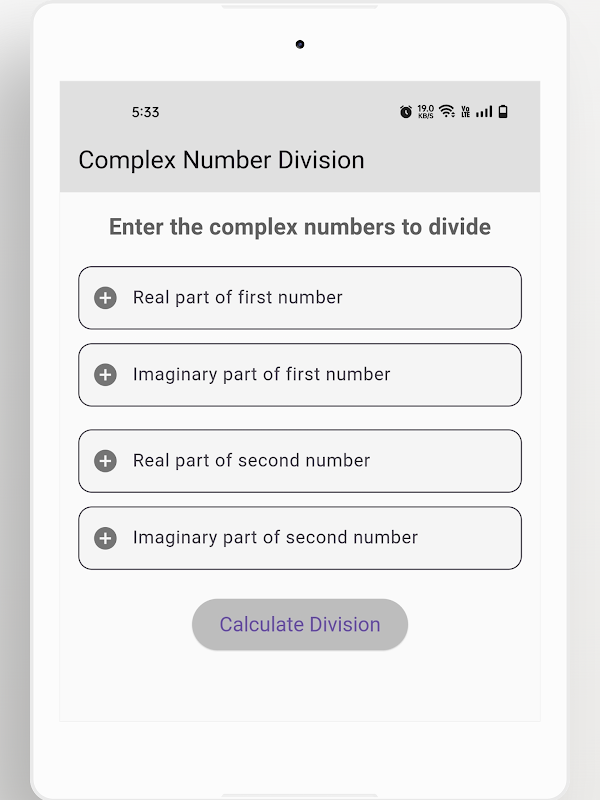The width and height of the screenshot is (600, 800).
Task: Click plus icon beside Real part of second number
Action: point(105,461)
